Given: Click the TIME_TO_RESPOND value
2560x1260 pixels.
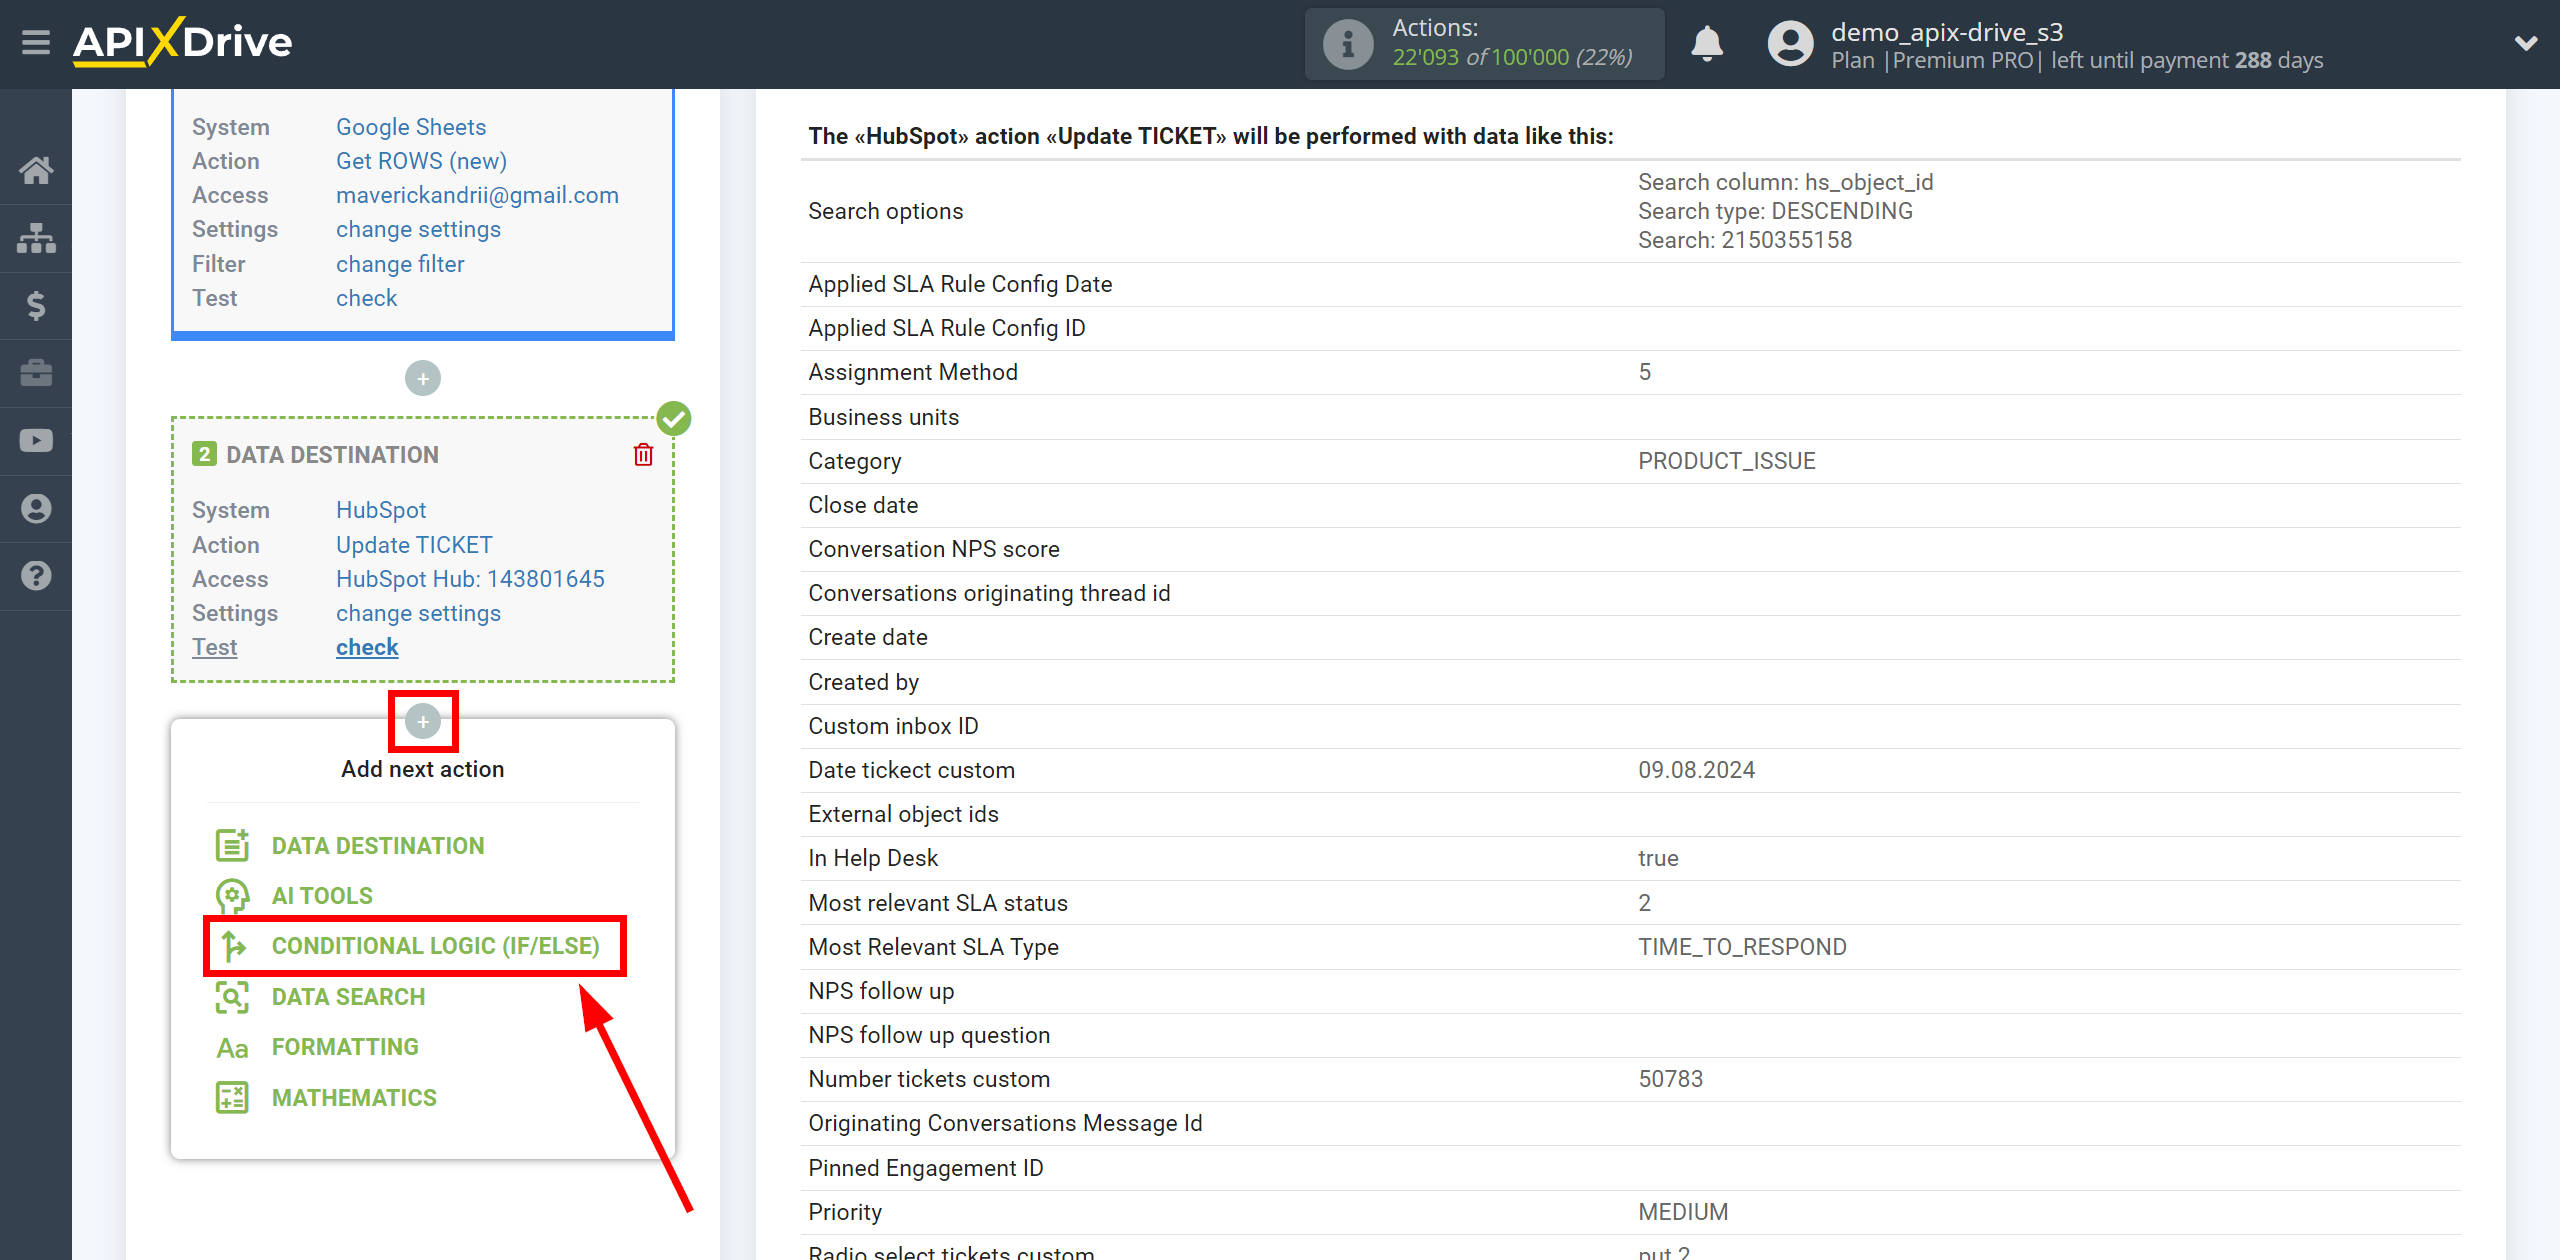Looking at the screenshot, I should [x=1742, y=947].
